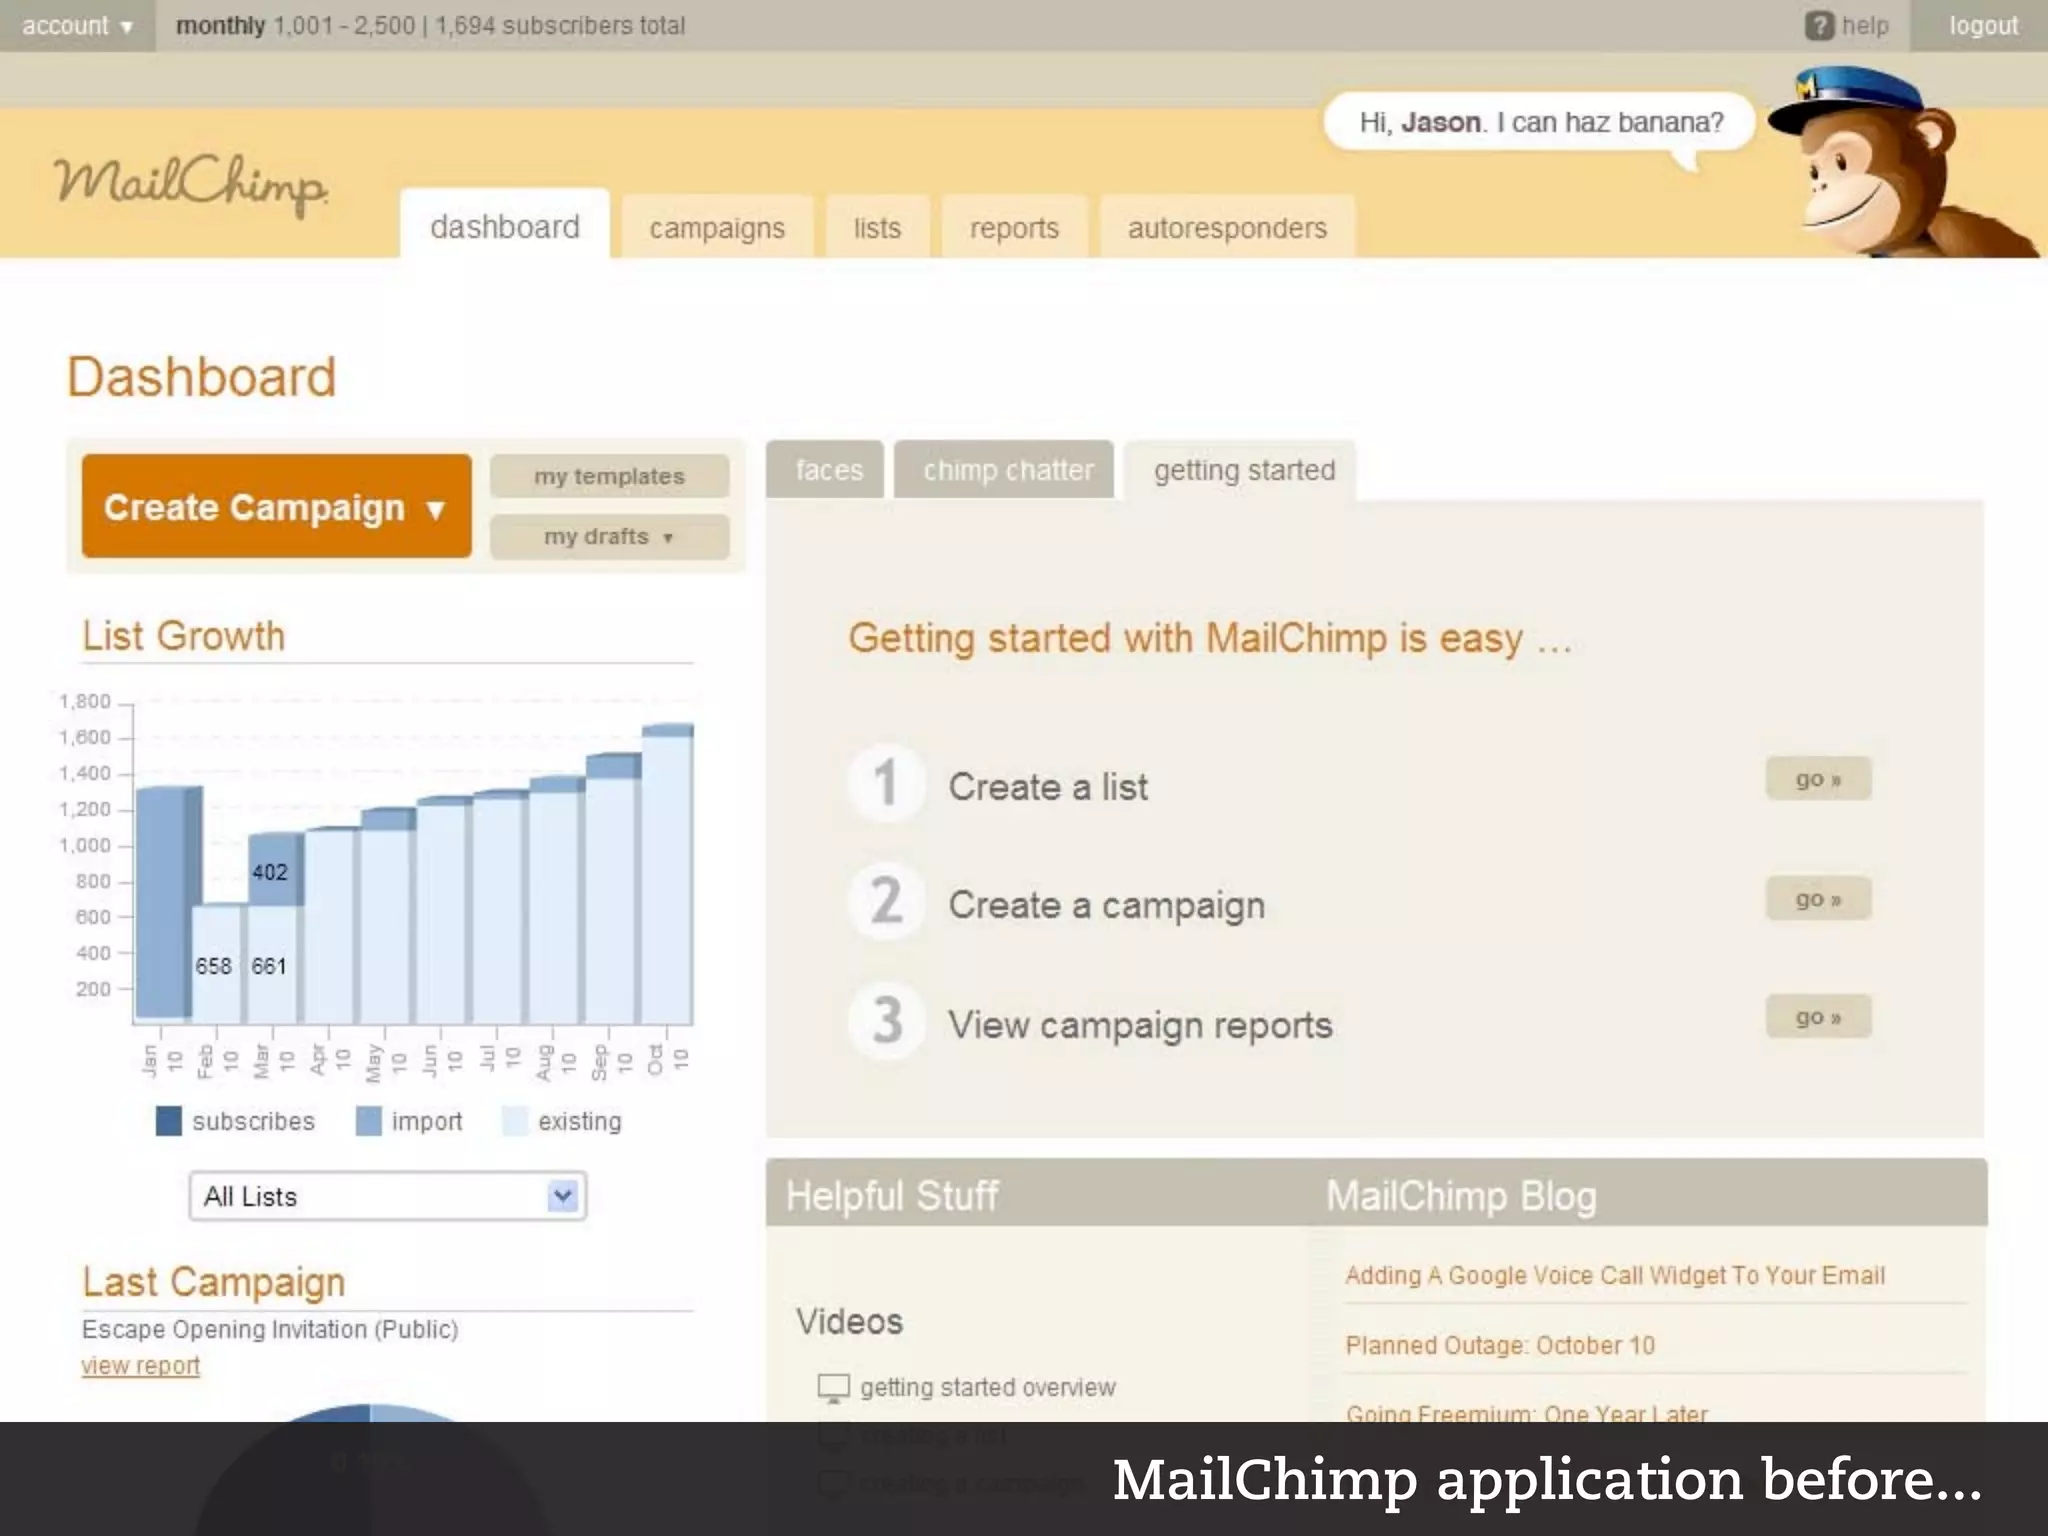Click go next to Create a campaign

(1818, 898)
